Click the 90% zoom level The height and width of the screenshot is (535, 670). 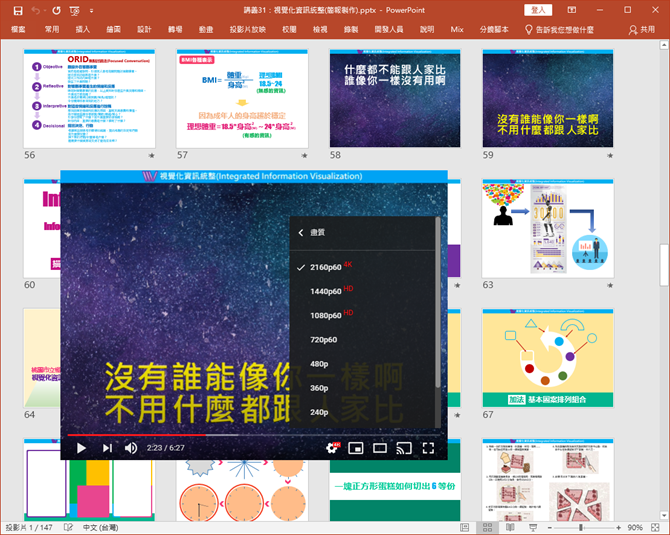[x=635, y=528]
